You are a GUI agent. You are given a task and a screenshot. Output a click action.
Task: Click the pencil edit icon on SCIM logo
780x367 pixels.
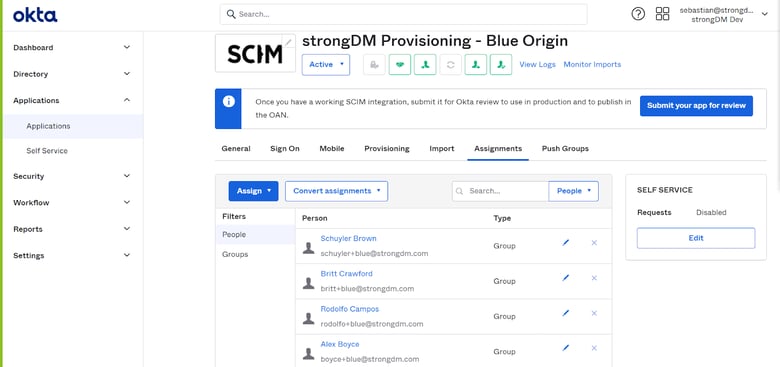(289, 42)
